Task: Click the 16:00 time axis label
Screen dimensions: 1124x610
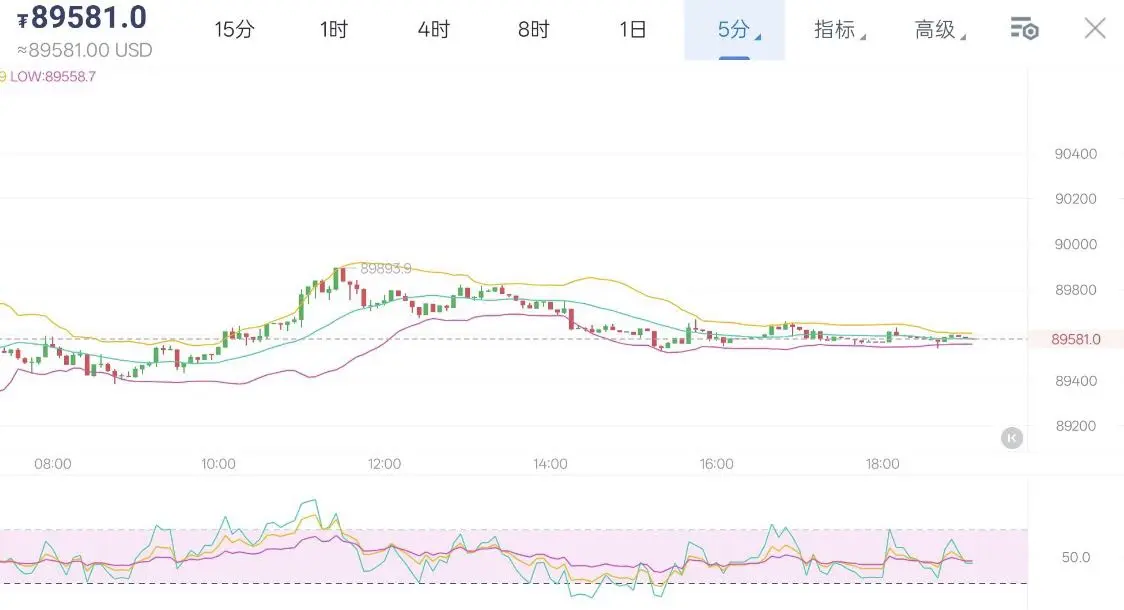Action: pyautogui.click(x=716, y=464)
